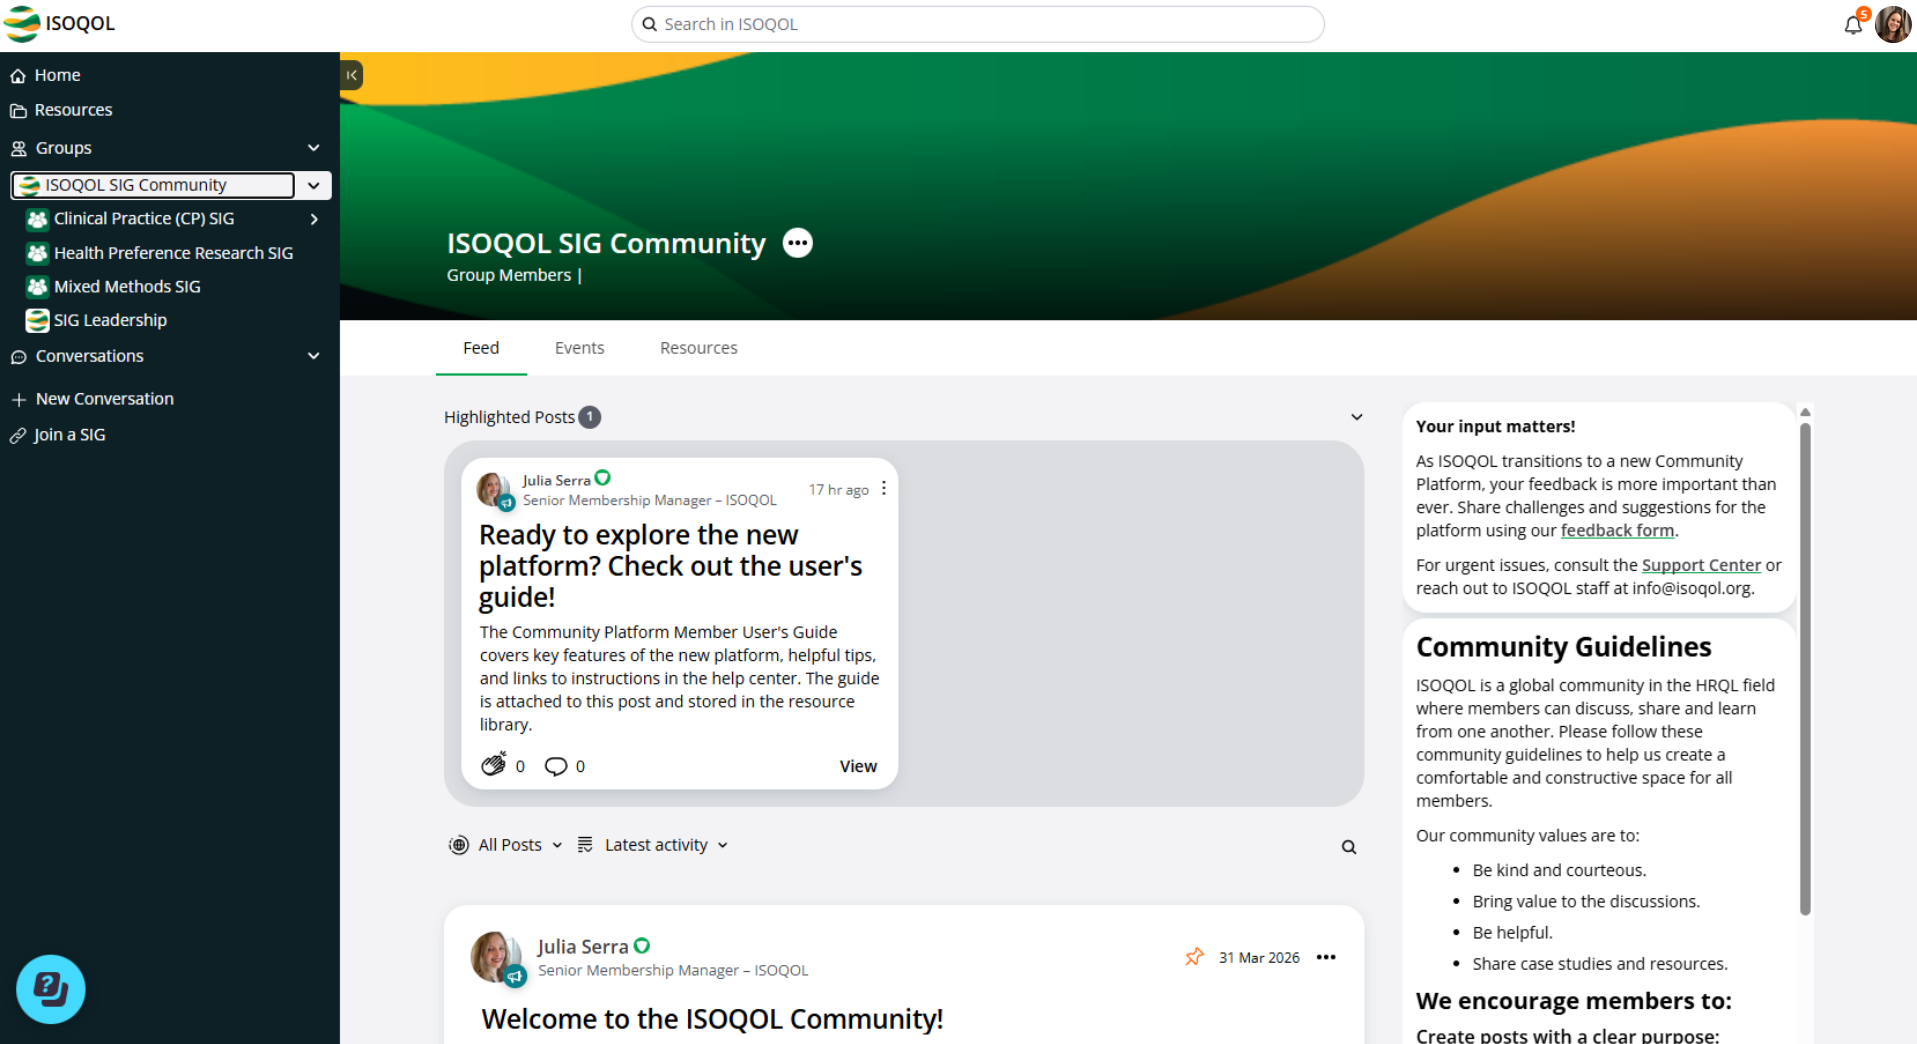Open the notifications bell
This screenshot has height=1044, width=1917.
pos(1853,24)
